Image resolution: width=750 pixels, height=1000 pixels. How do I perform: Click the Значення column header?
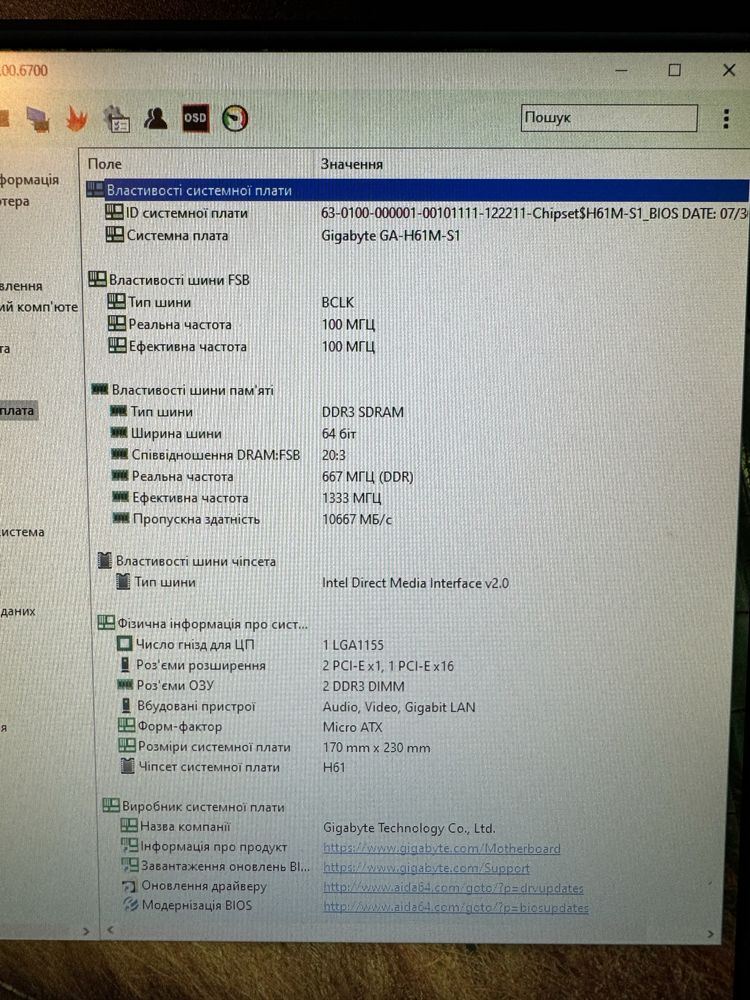tap(351, 165)
